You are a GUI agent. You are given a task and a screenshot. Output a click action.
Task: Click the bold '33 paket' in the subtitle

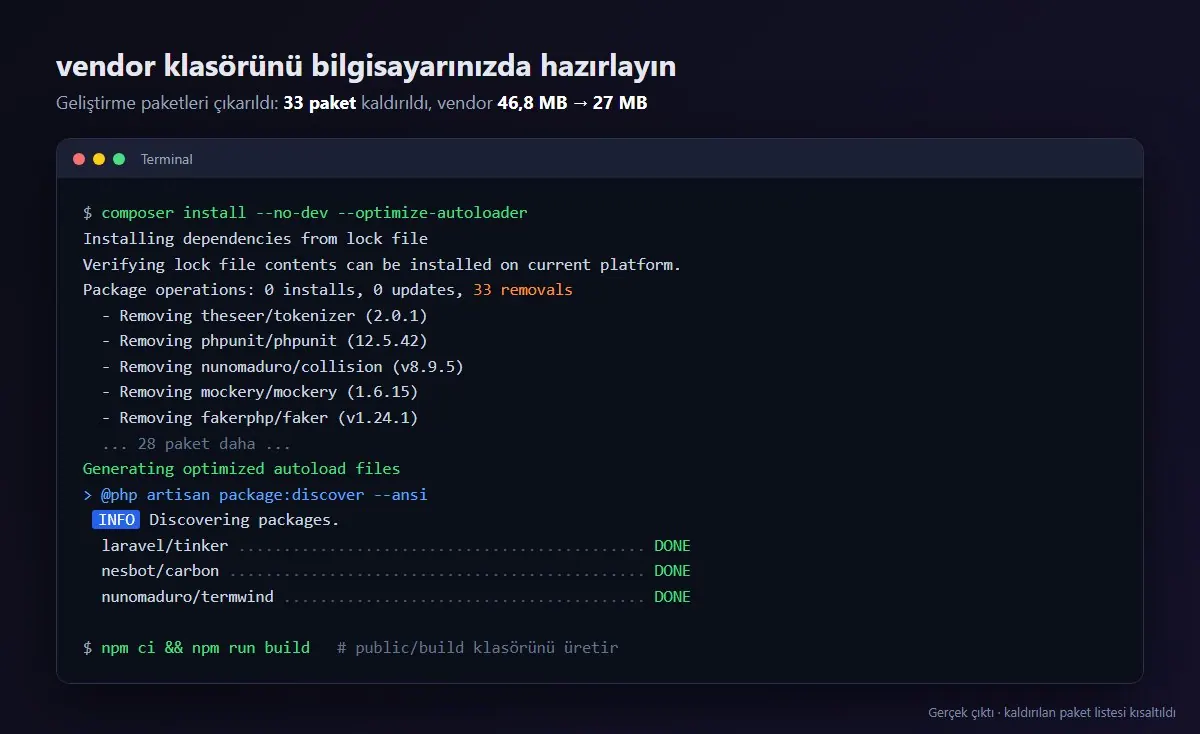pyautogui.click(x=320, y=103)
